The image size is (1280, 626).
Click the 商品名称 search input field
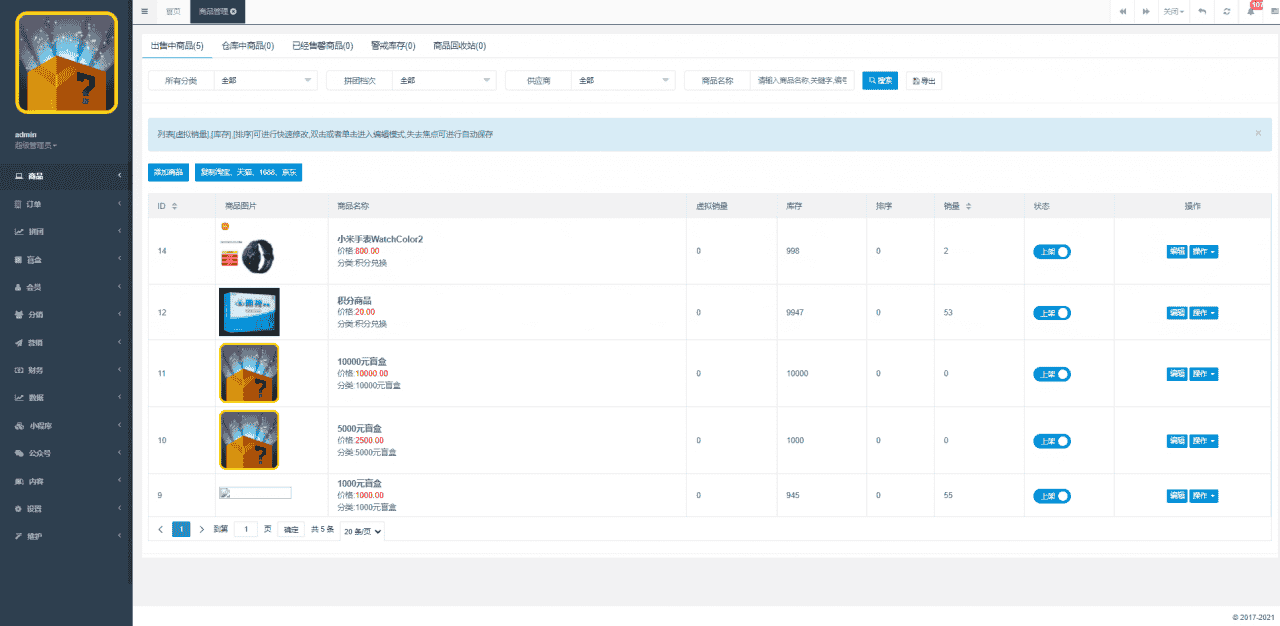point(802,81)
